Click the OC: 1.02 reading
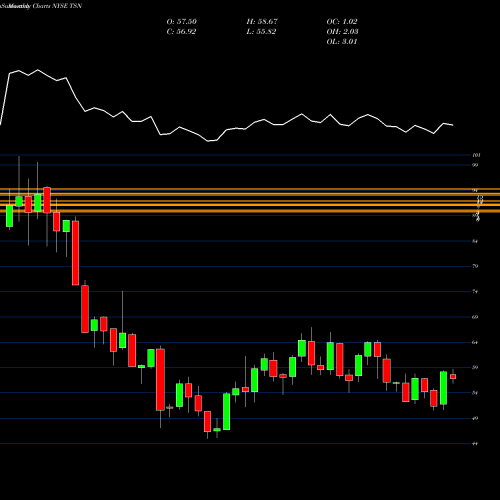Viewport: 500px width, 500px height. click(342, 22)
